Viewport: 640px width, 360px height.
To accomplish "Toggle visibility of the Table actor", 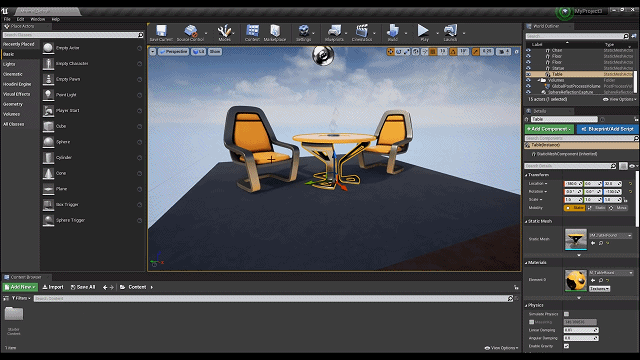I will 529,74.
